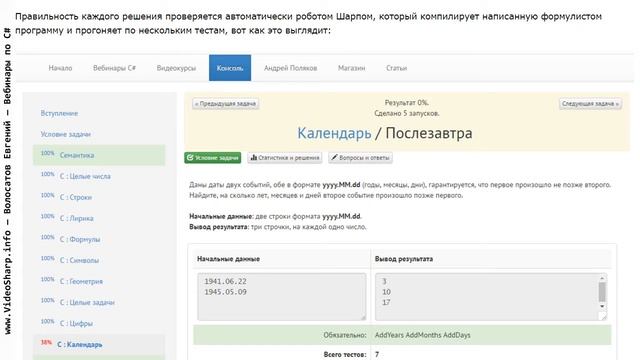The width and height of the screenshot is (640, 360).
Task: Click the Результат 0% text
Action: point(407,103)
